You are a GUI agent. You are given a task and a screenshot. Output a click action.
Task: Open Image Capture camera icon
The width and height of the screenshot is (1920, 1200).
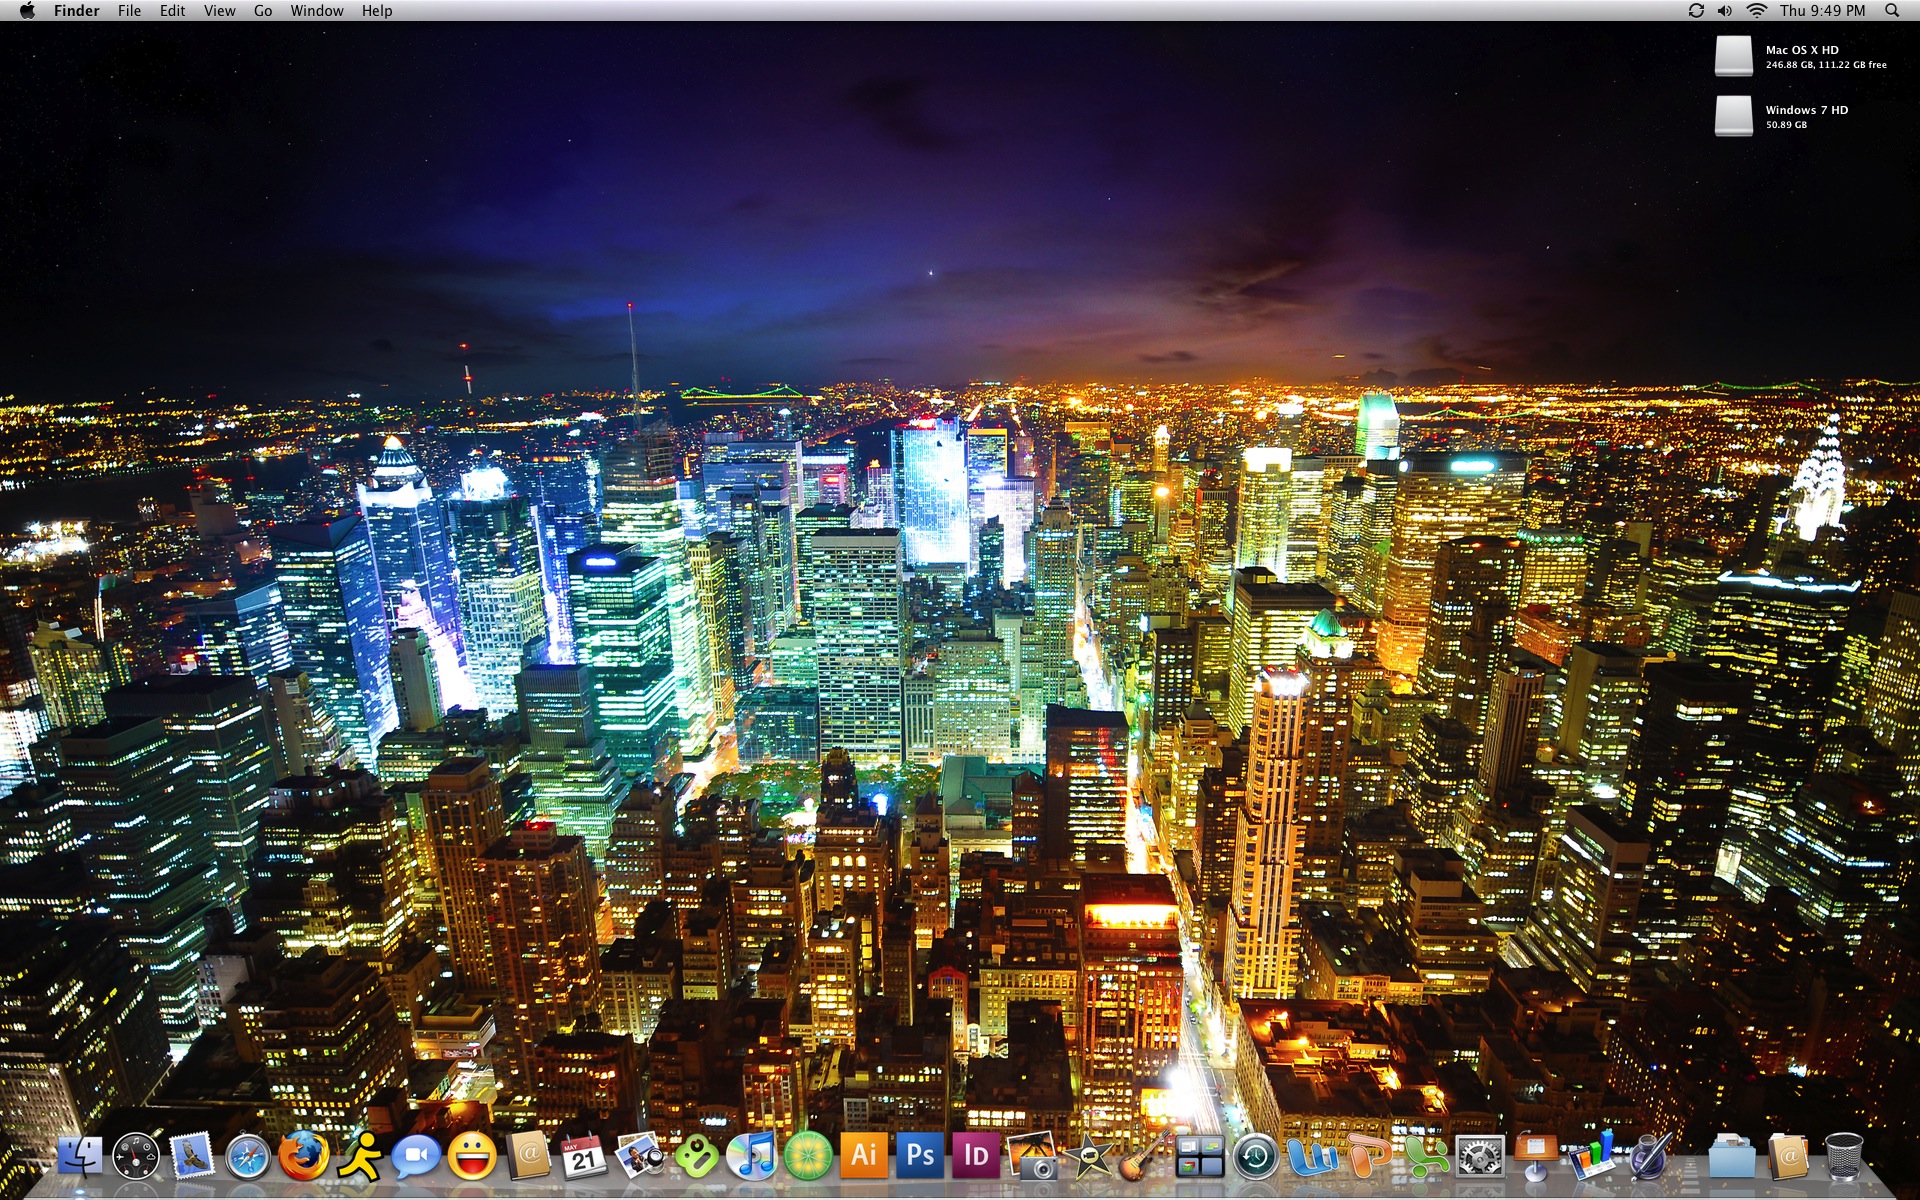1031,1157
